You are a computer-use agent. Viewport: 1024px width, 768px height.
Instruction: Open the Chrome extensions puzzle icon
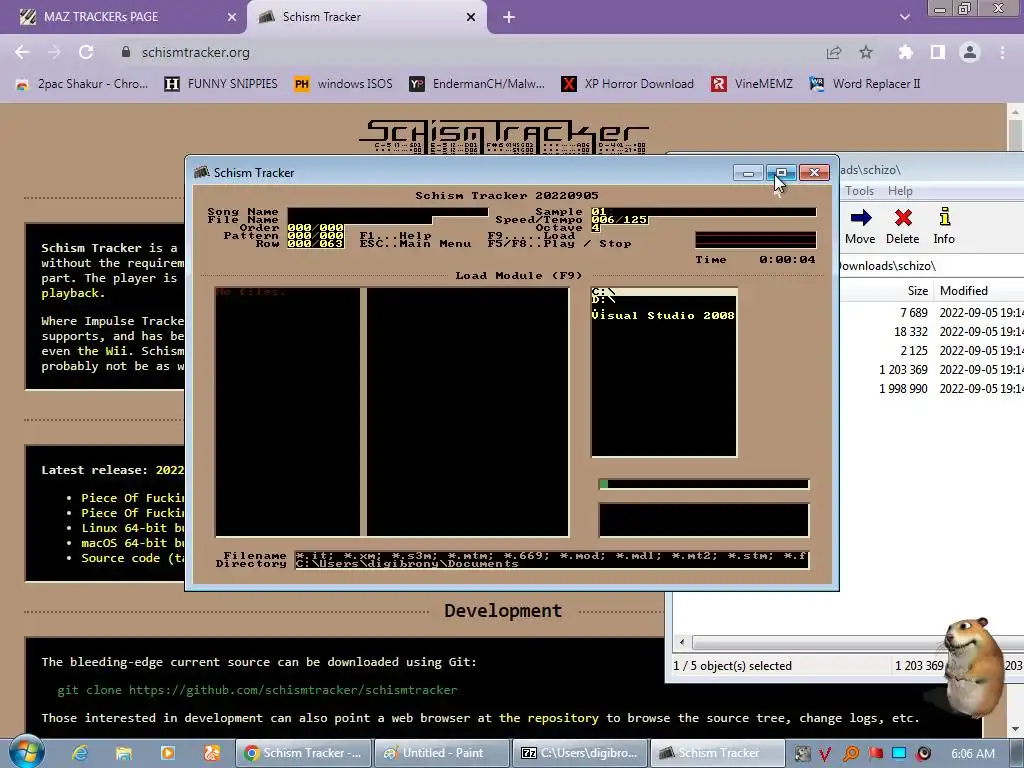[x=905, y=52]
